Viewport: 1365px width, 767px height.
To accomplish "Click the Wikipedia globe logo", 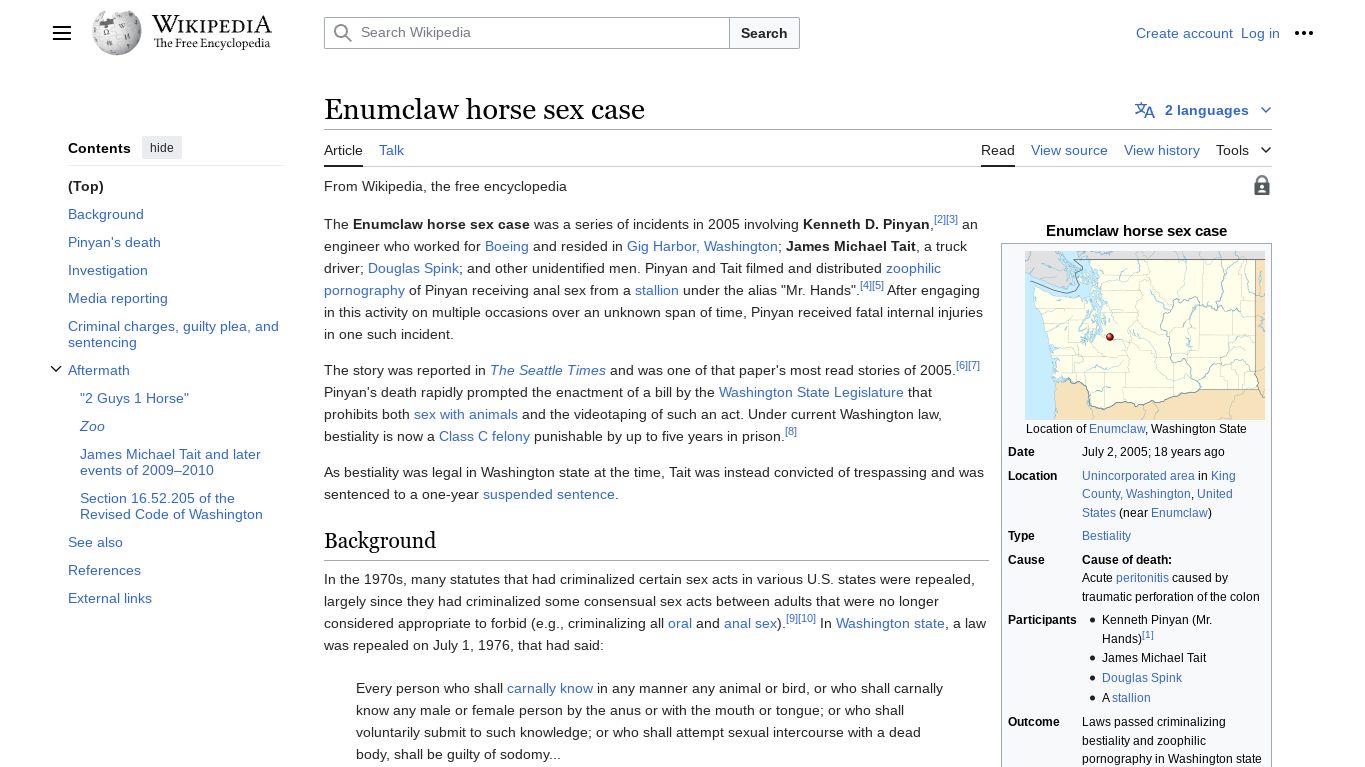I will click(117, 33).
